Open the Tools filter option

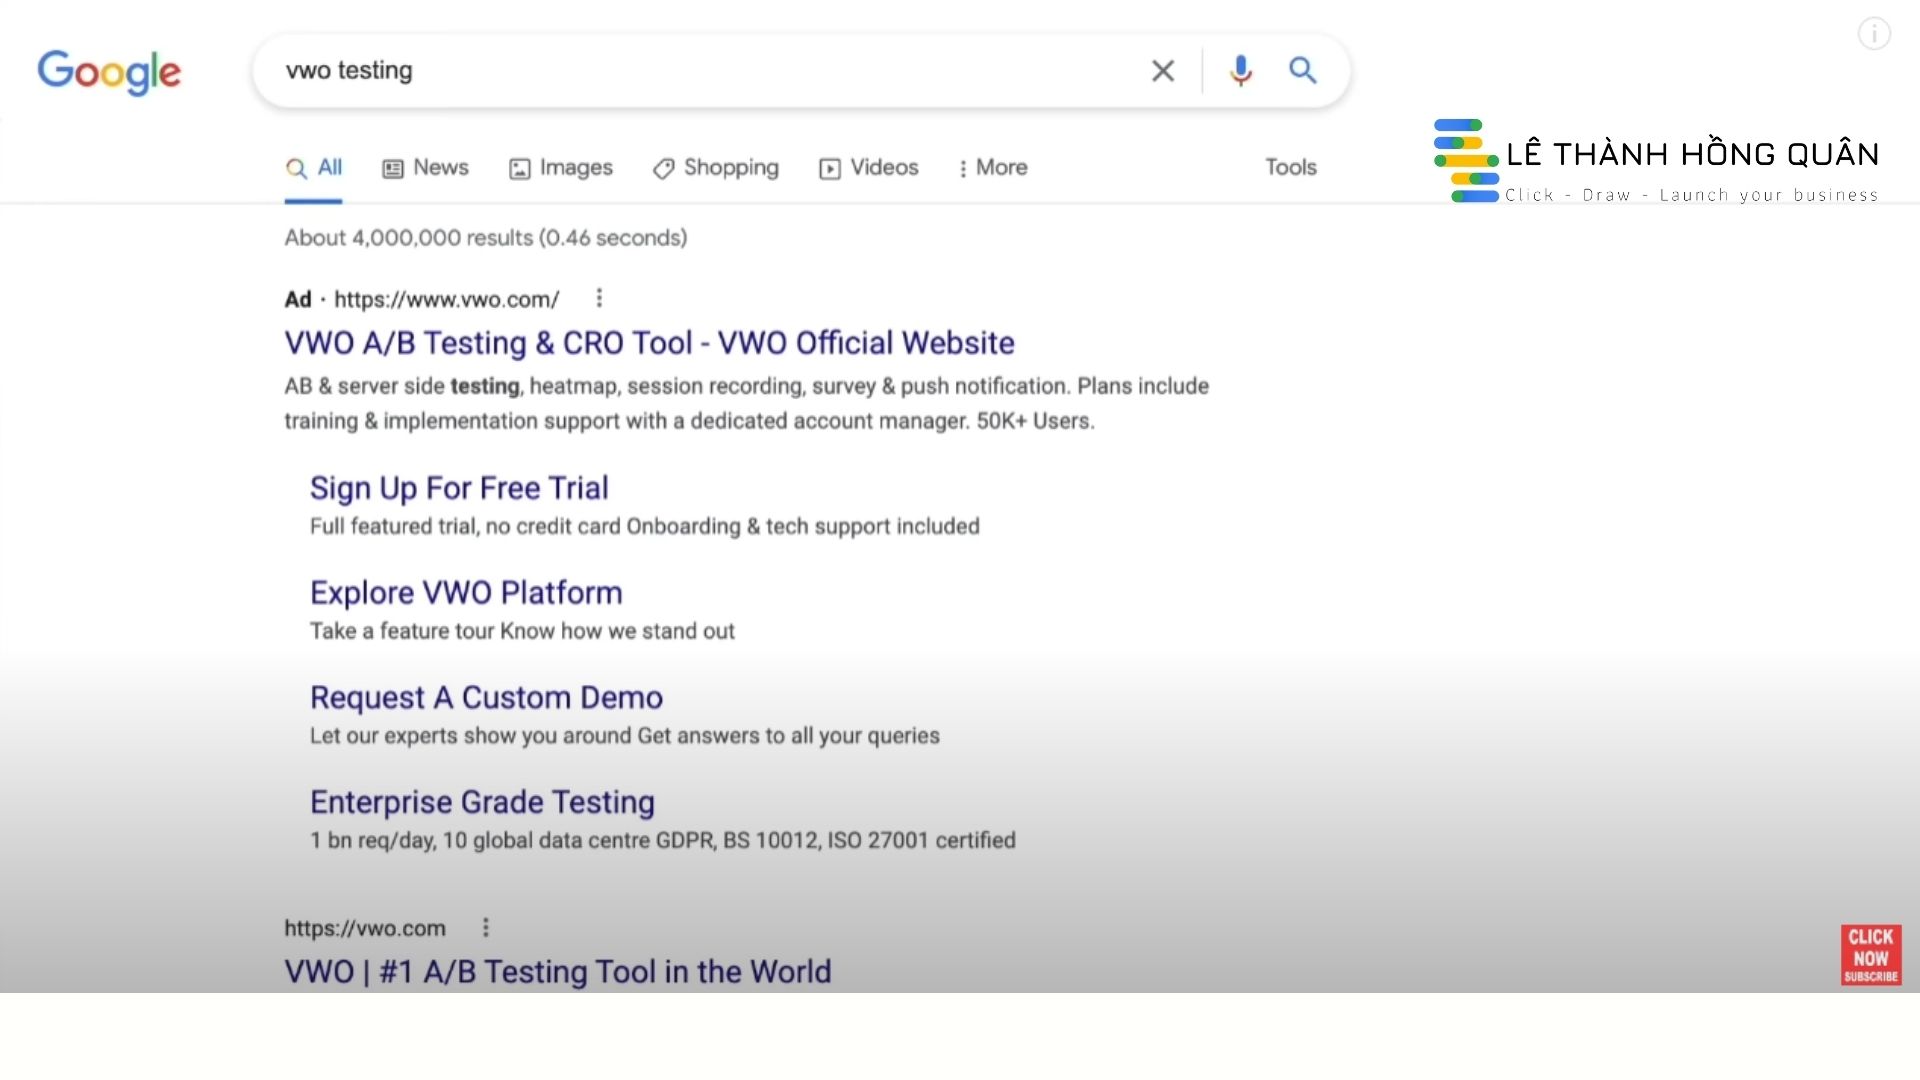[1290, 168]
